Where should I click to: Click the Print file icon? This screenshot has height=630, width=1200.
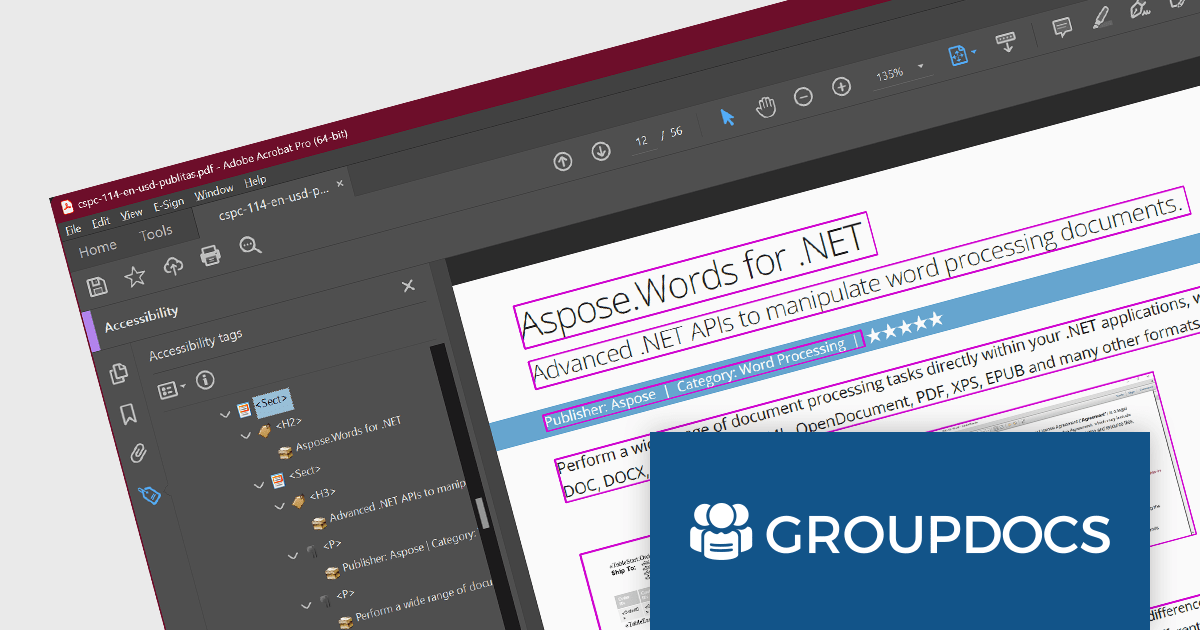point(210,256)
